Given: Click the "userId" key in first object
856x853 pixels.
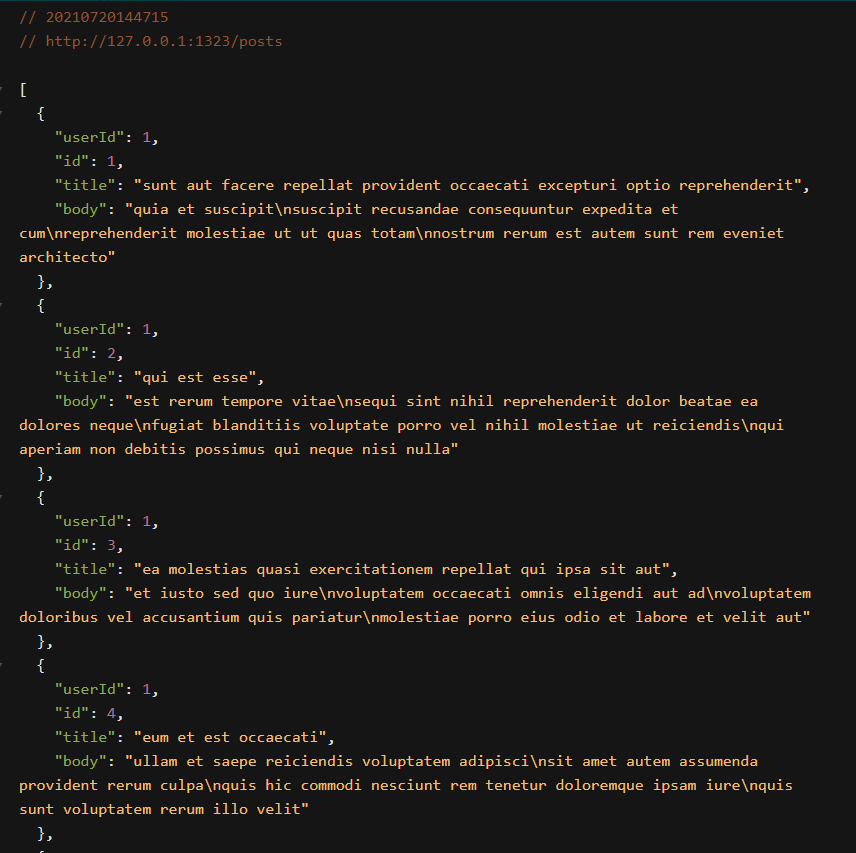Looking at the screenshot, I should [x=89, y=138].
